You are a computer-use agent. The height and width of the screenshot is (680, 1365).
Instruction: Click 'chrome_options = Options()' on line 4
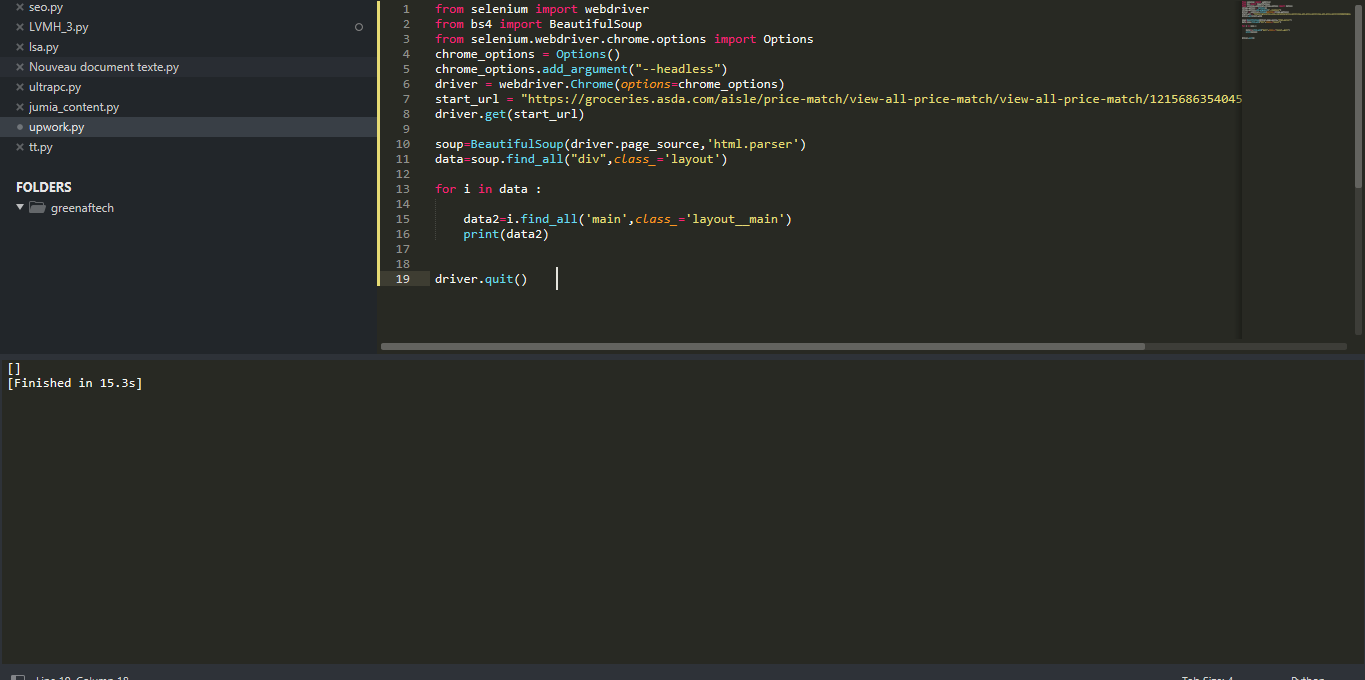(528, 54)
